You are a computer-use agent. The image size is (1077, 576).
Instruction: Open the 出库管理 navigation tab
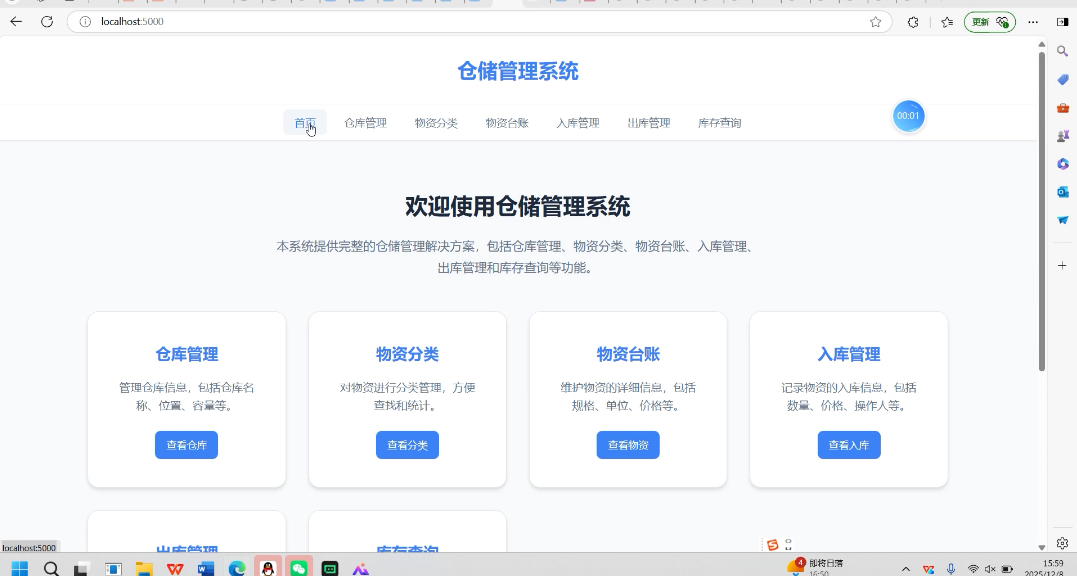648,123
